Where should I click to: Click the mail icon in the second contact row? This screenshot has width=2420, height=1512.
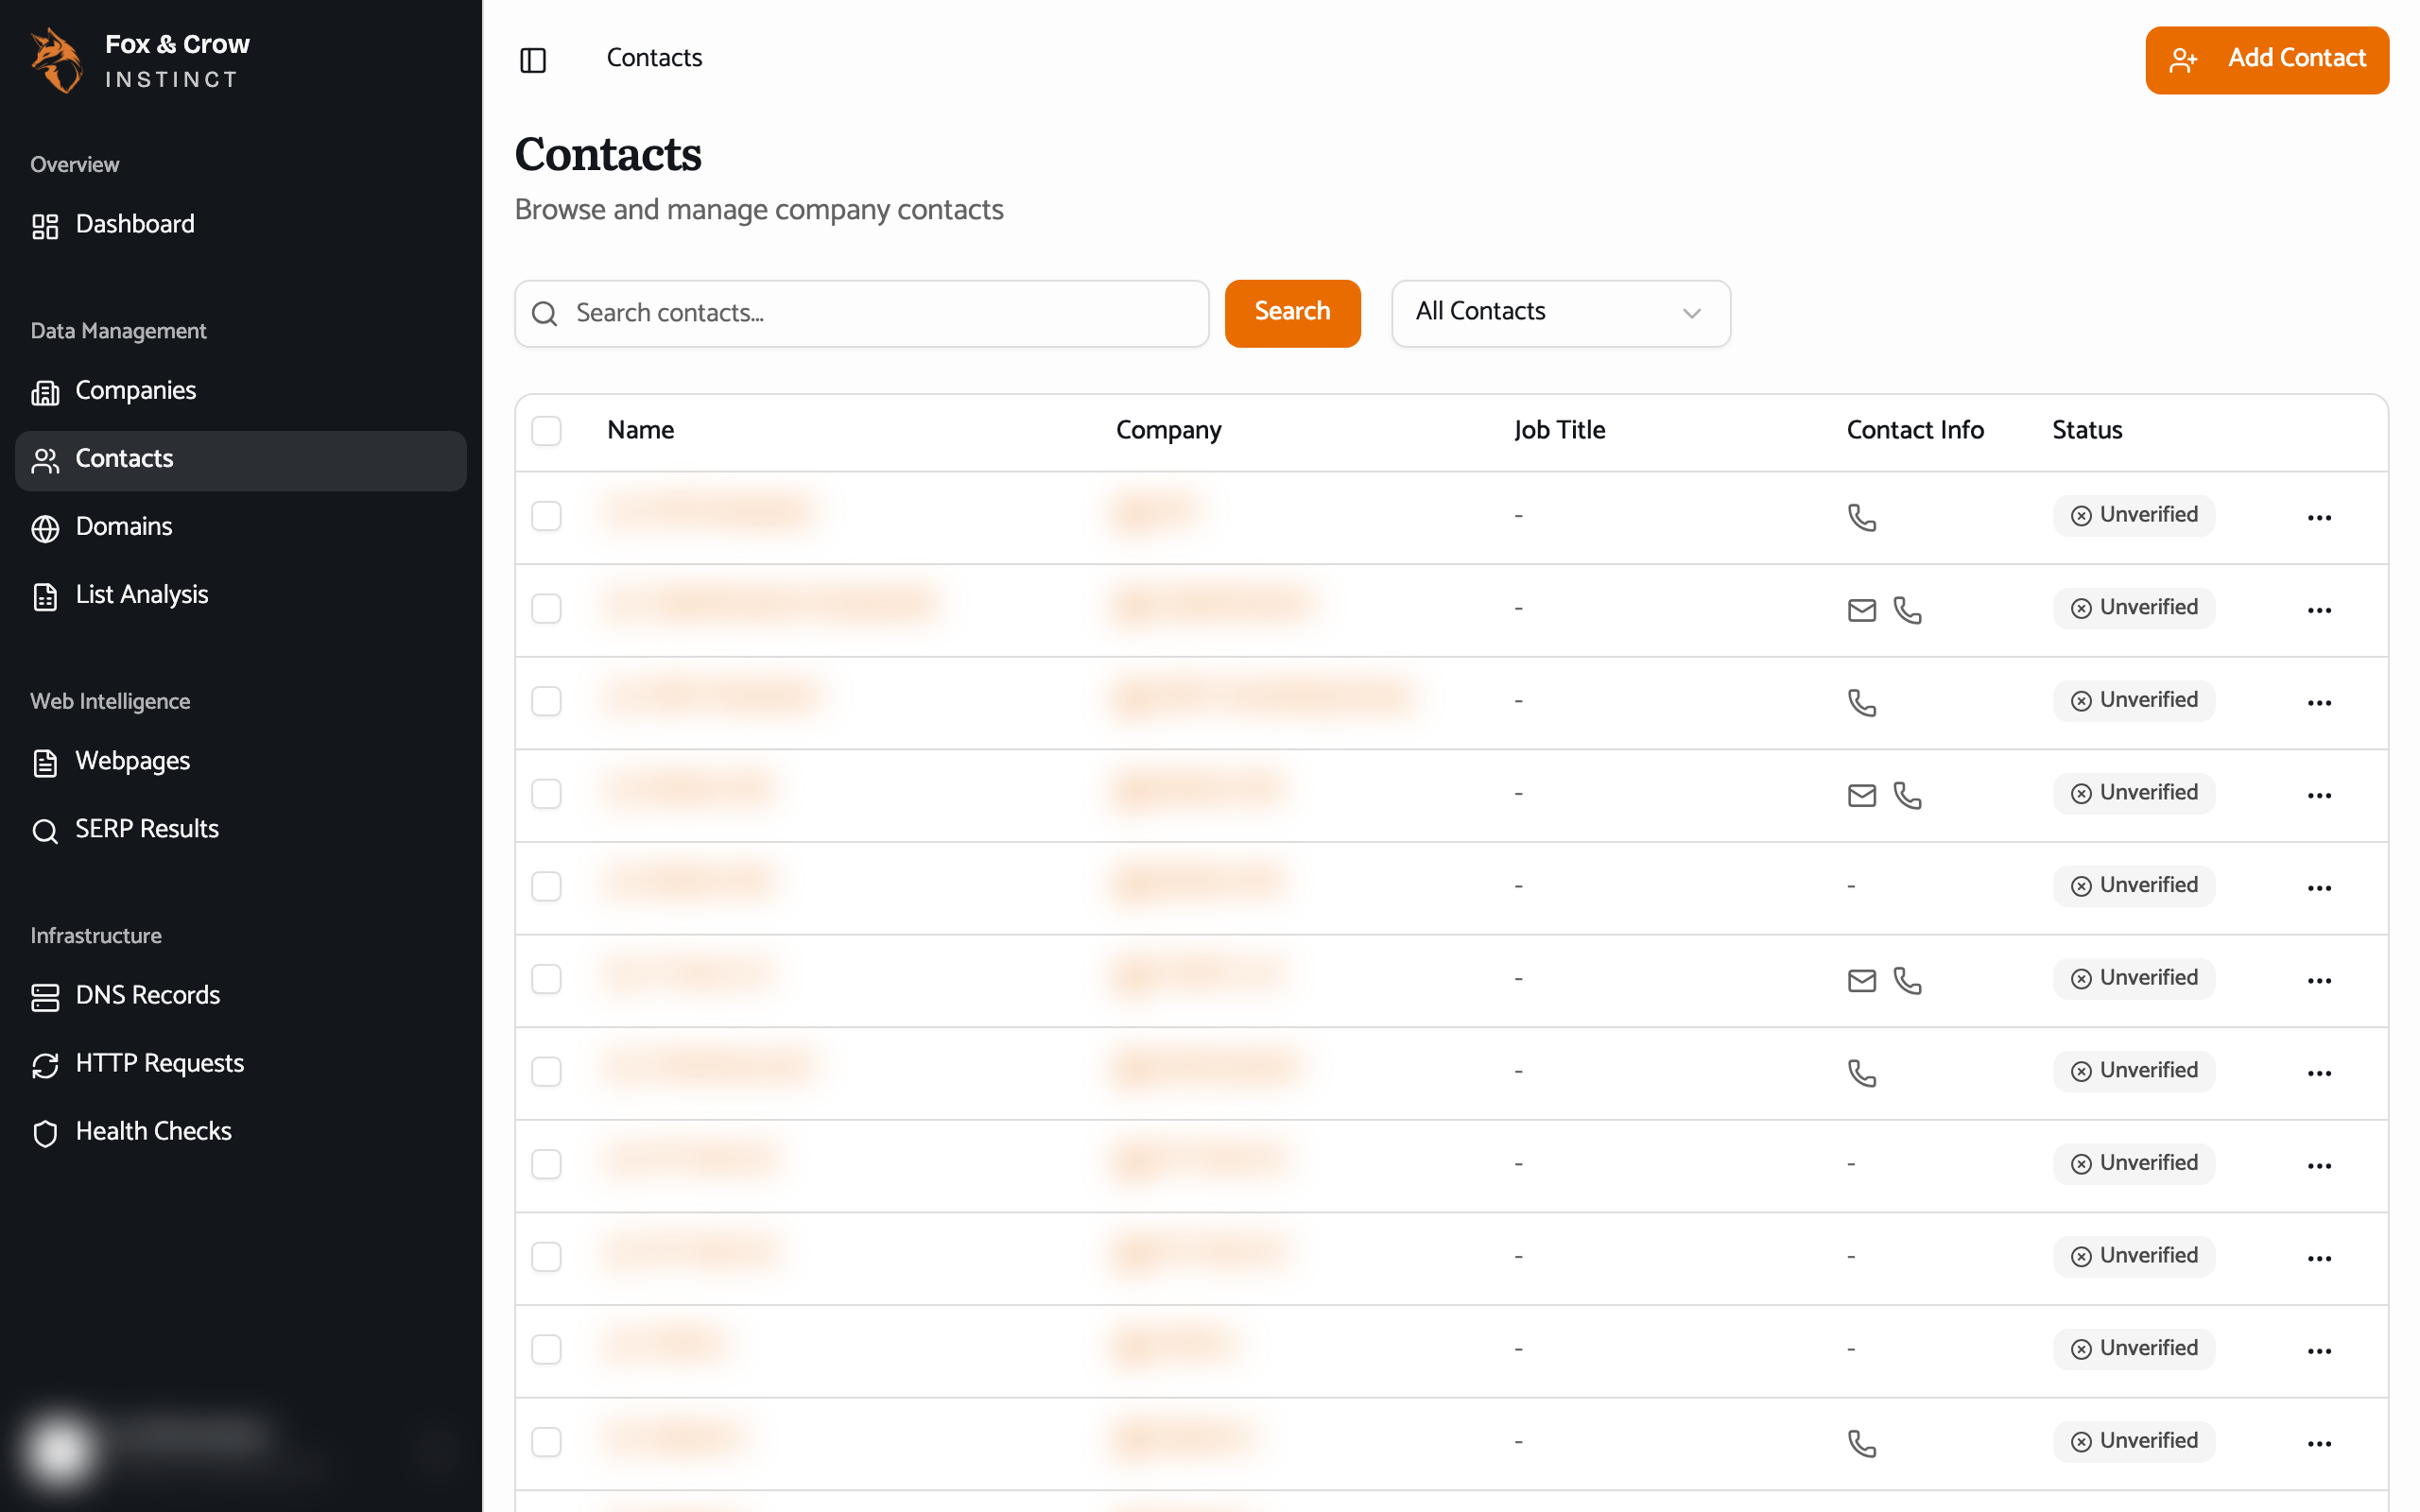(1861, 610)
